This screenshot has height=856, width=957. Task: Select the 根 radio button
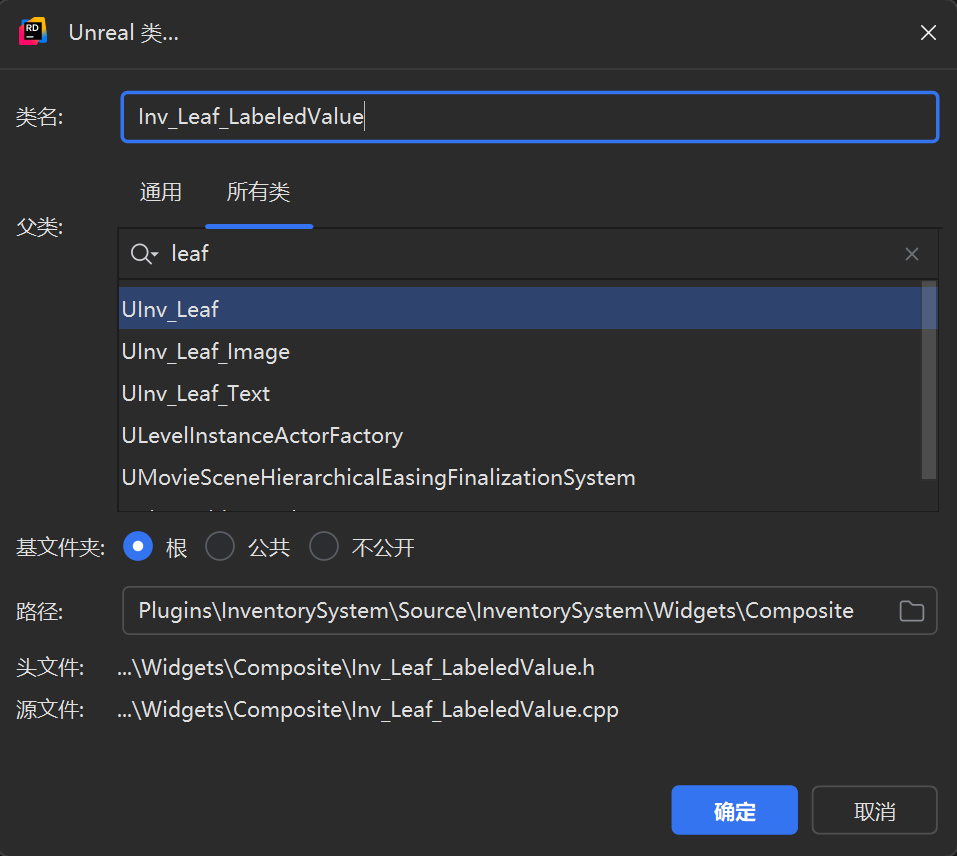[138, 547]
